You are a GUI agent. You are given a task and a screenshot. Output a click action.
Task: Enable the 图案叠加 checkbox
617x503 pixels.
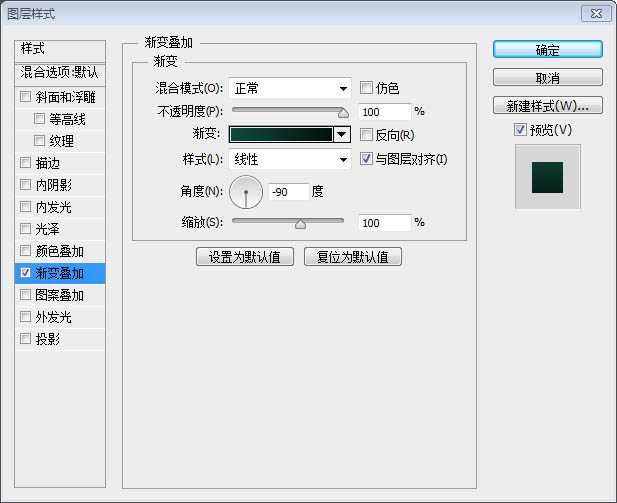(26, 294)
